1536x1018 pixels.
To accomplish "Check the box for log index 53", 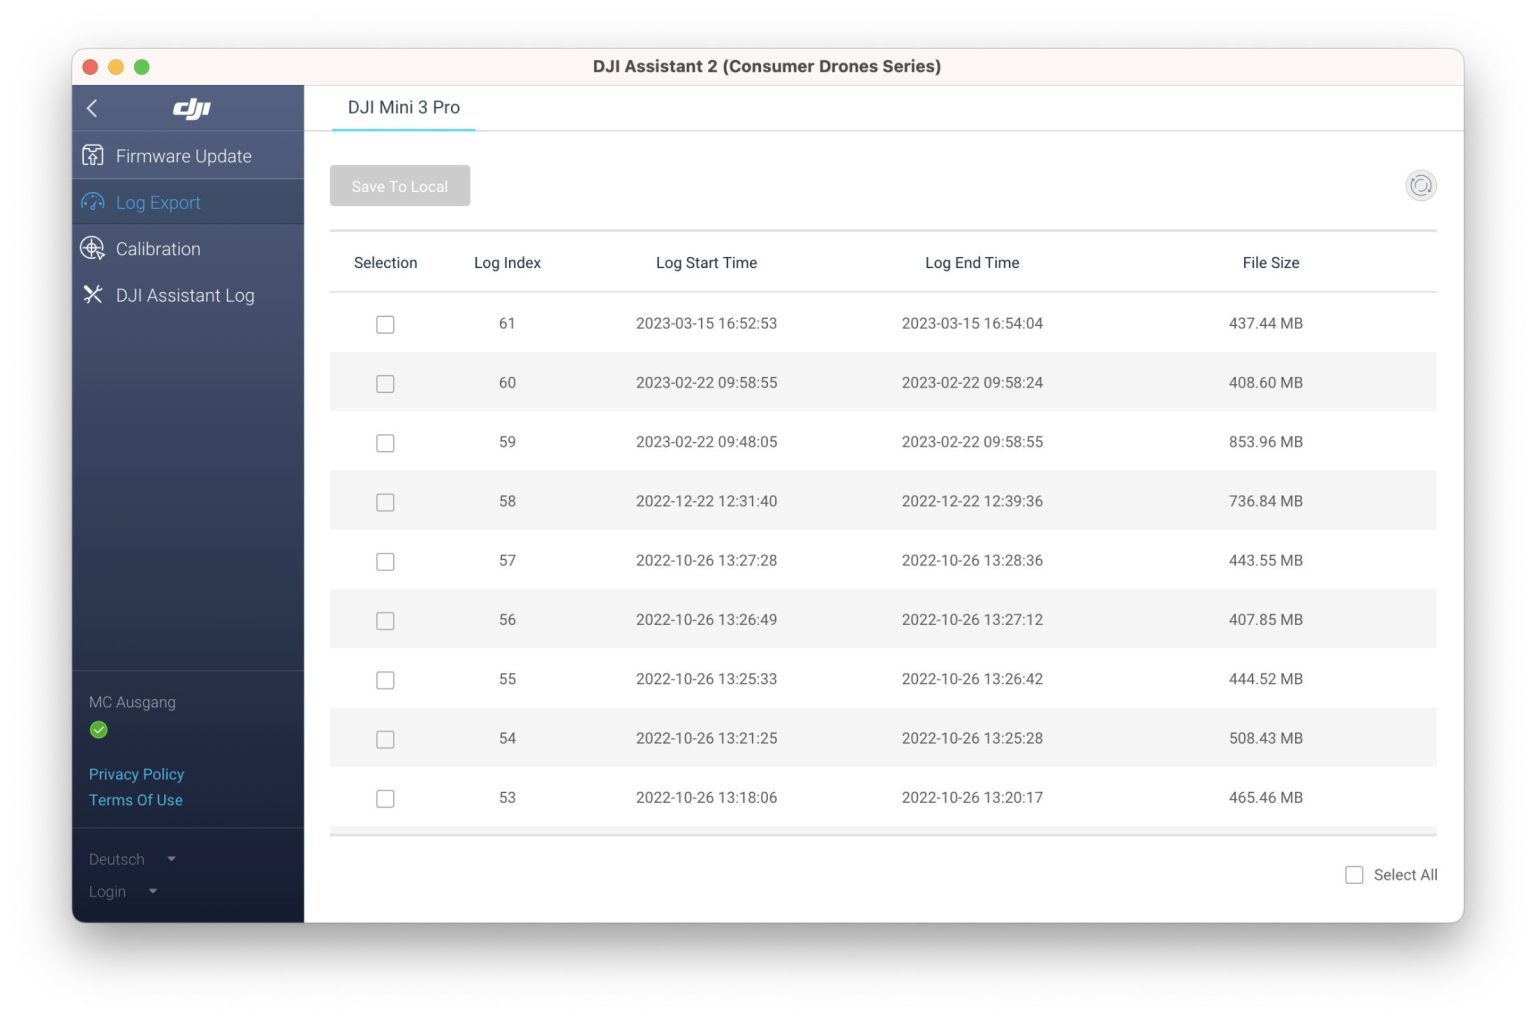I will coord(385,798).
